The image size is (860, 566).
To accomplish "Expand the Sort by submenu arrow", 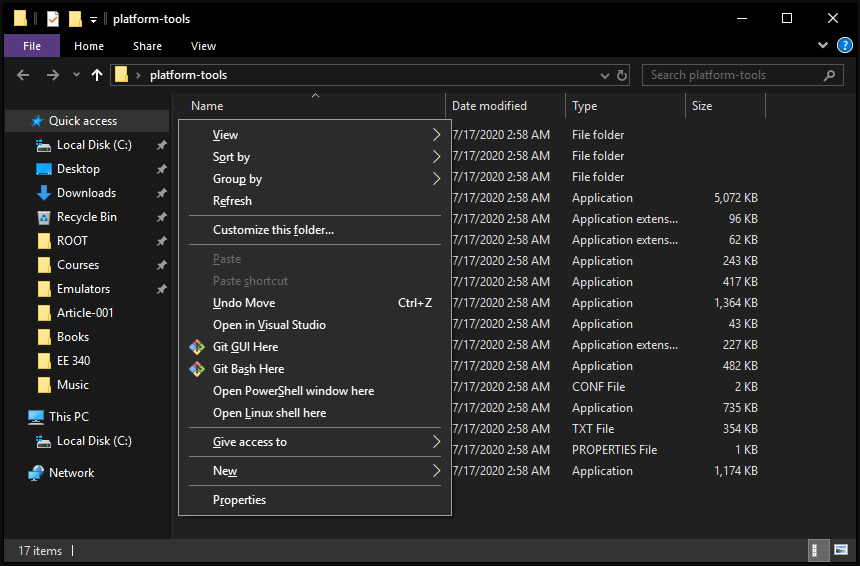I will point(437,157).
